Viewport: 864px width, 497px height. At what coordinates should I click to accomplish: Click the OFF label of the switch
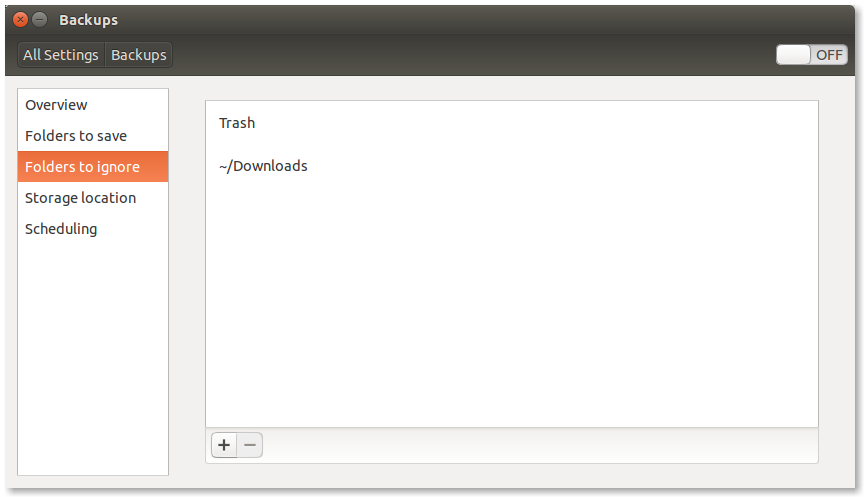[x=829, y=55]
